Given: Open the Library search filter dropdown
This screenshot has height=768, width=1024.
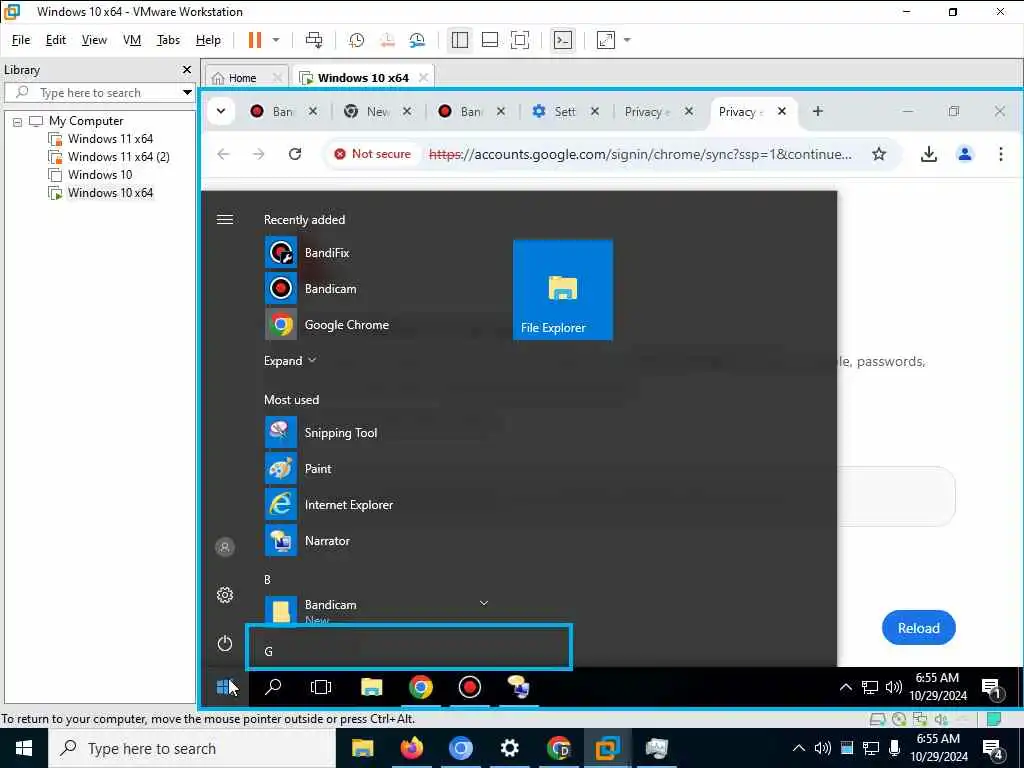Looking at the screenshot, I should [x=187, y=93].
